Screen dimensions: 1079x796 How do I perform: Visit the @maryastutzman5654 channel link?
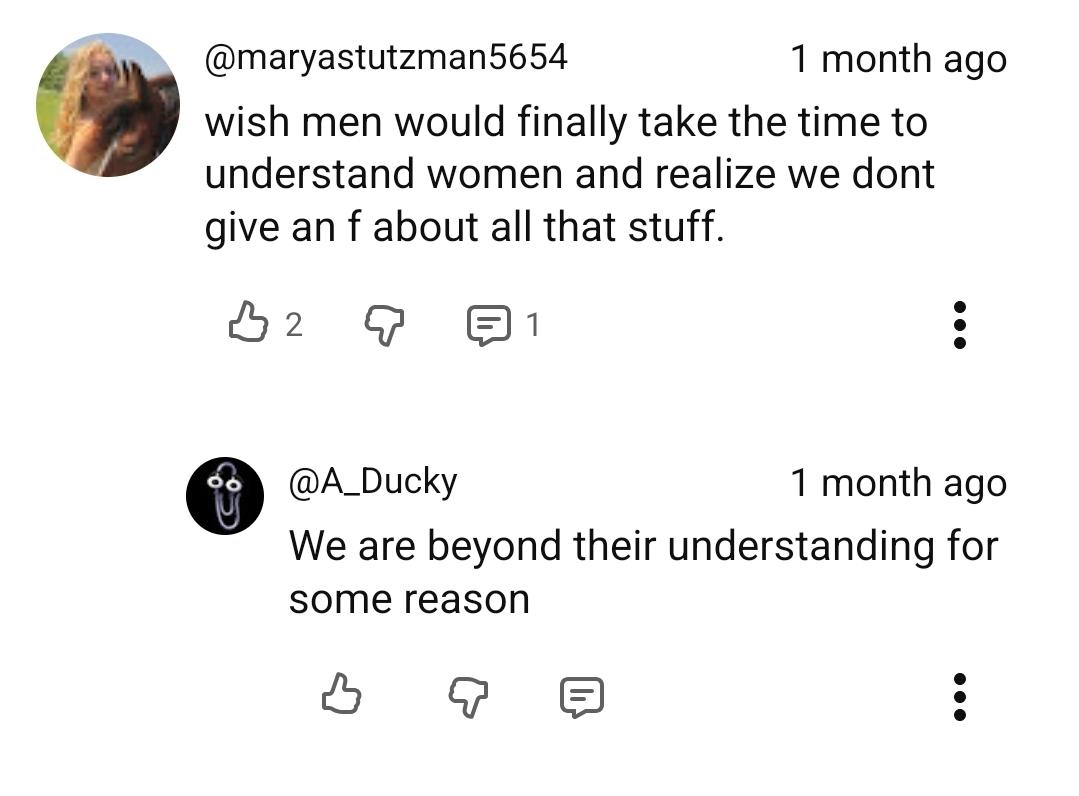click(x=386, y=58)
